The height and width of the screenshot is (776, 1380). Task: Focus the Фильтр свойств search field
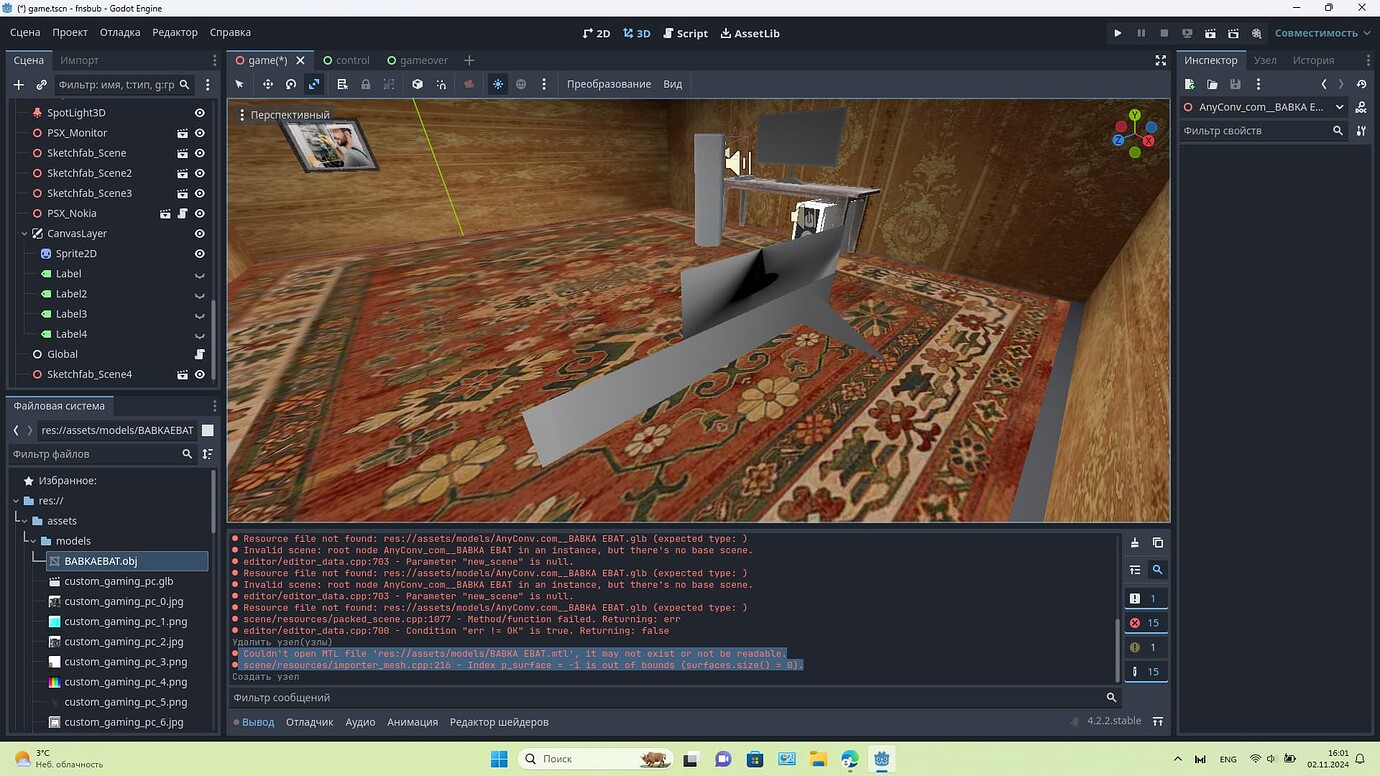[x=1263, y=131]
